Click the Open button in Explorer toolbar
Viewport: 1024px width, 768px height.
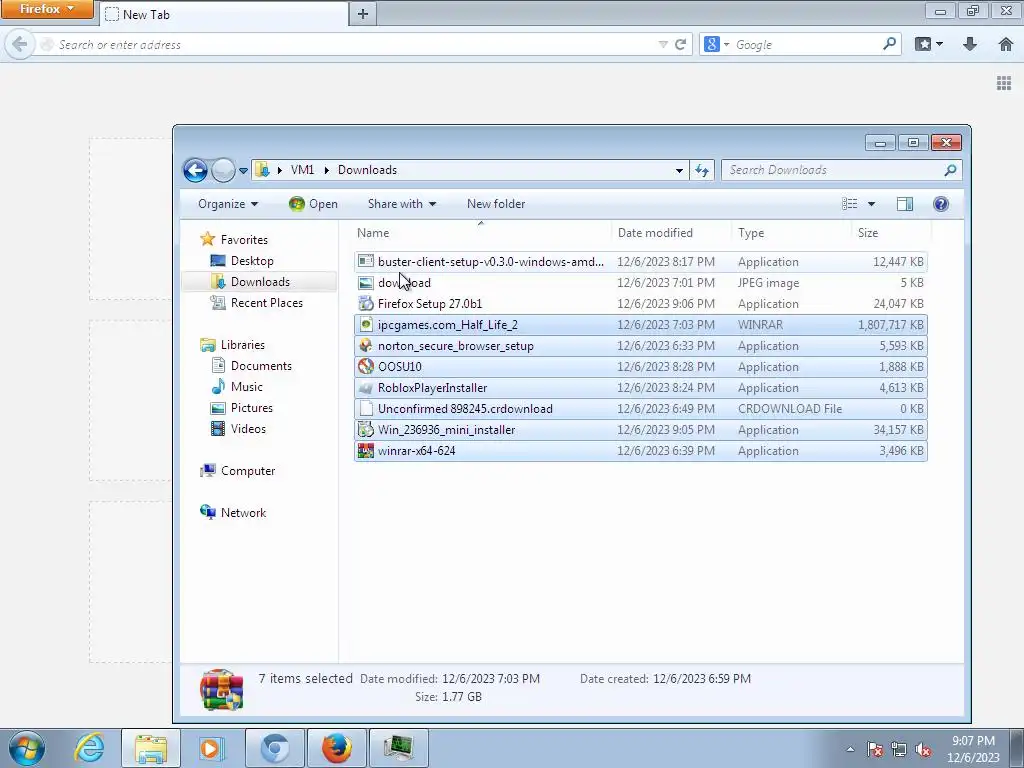point(313,204)
